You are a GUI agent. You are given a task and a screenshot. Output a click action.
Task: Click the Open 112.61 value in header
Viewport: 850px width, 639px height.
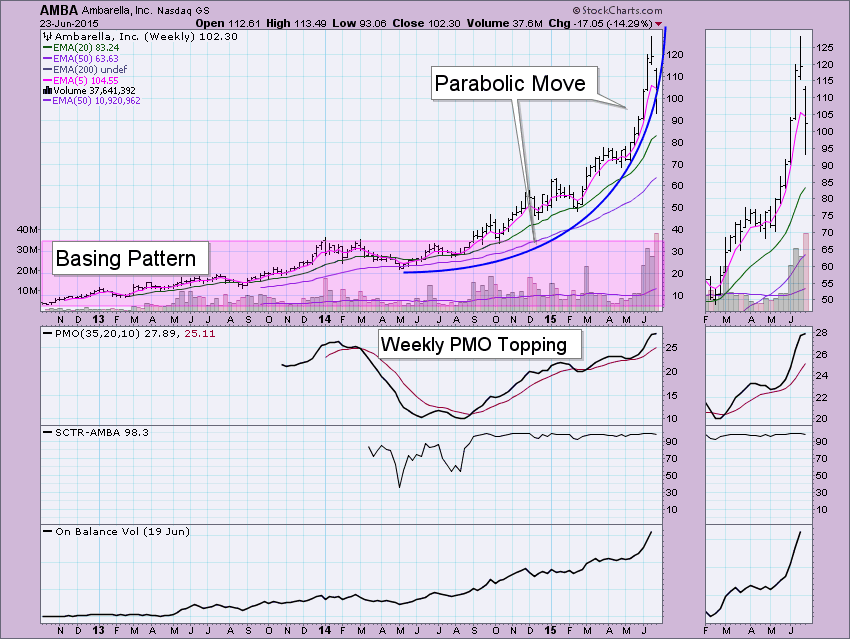(228, 23)
